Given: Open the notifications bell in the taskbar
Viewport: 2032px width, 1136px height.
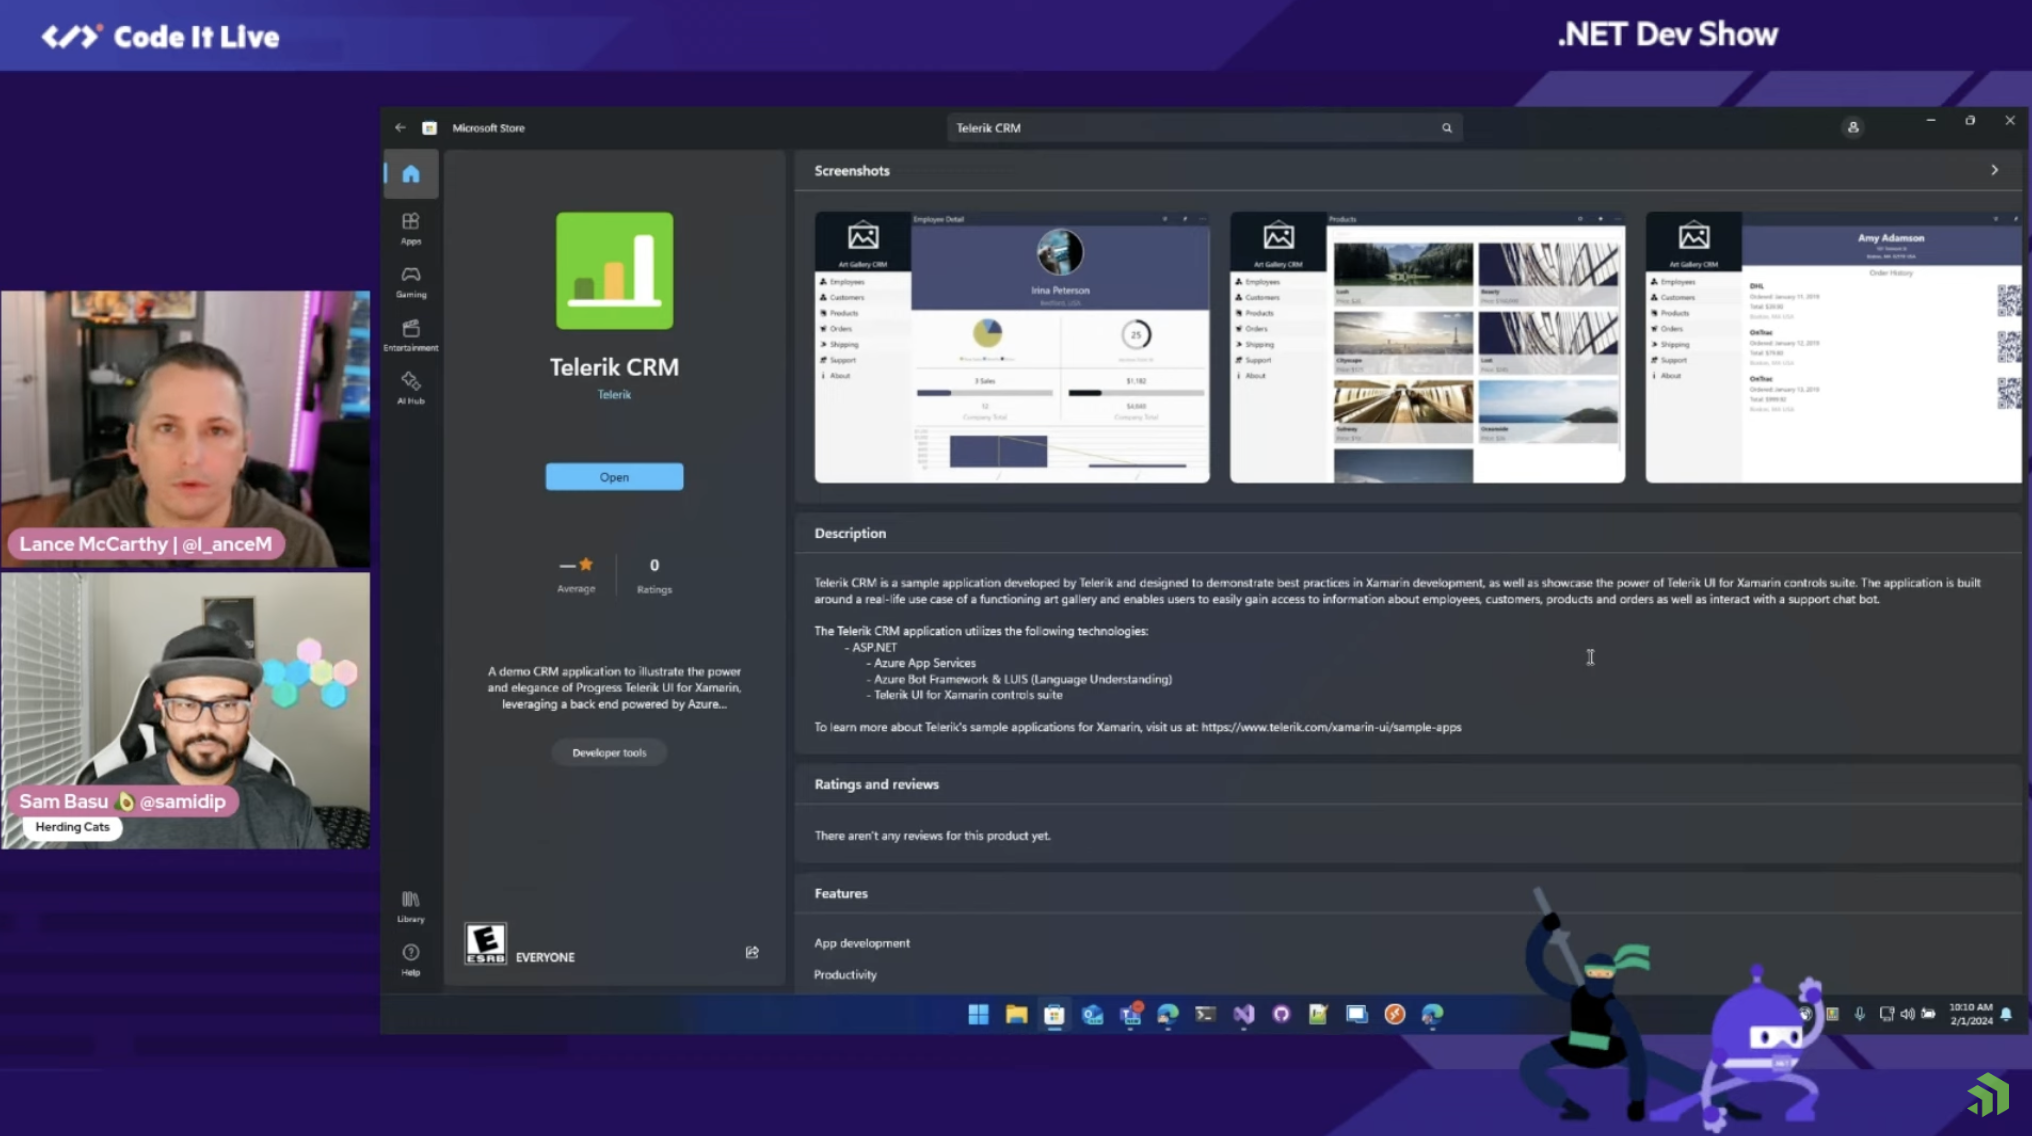Looking at the screenshot, I should (2006, 1014).
